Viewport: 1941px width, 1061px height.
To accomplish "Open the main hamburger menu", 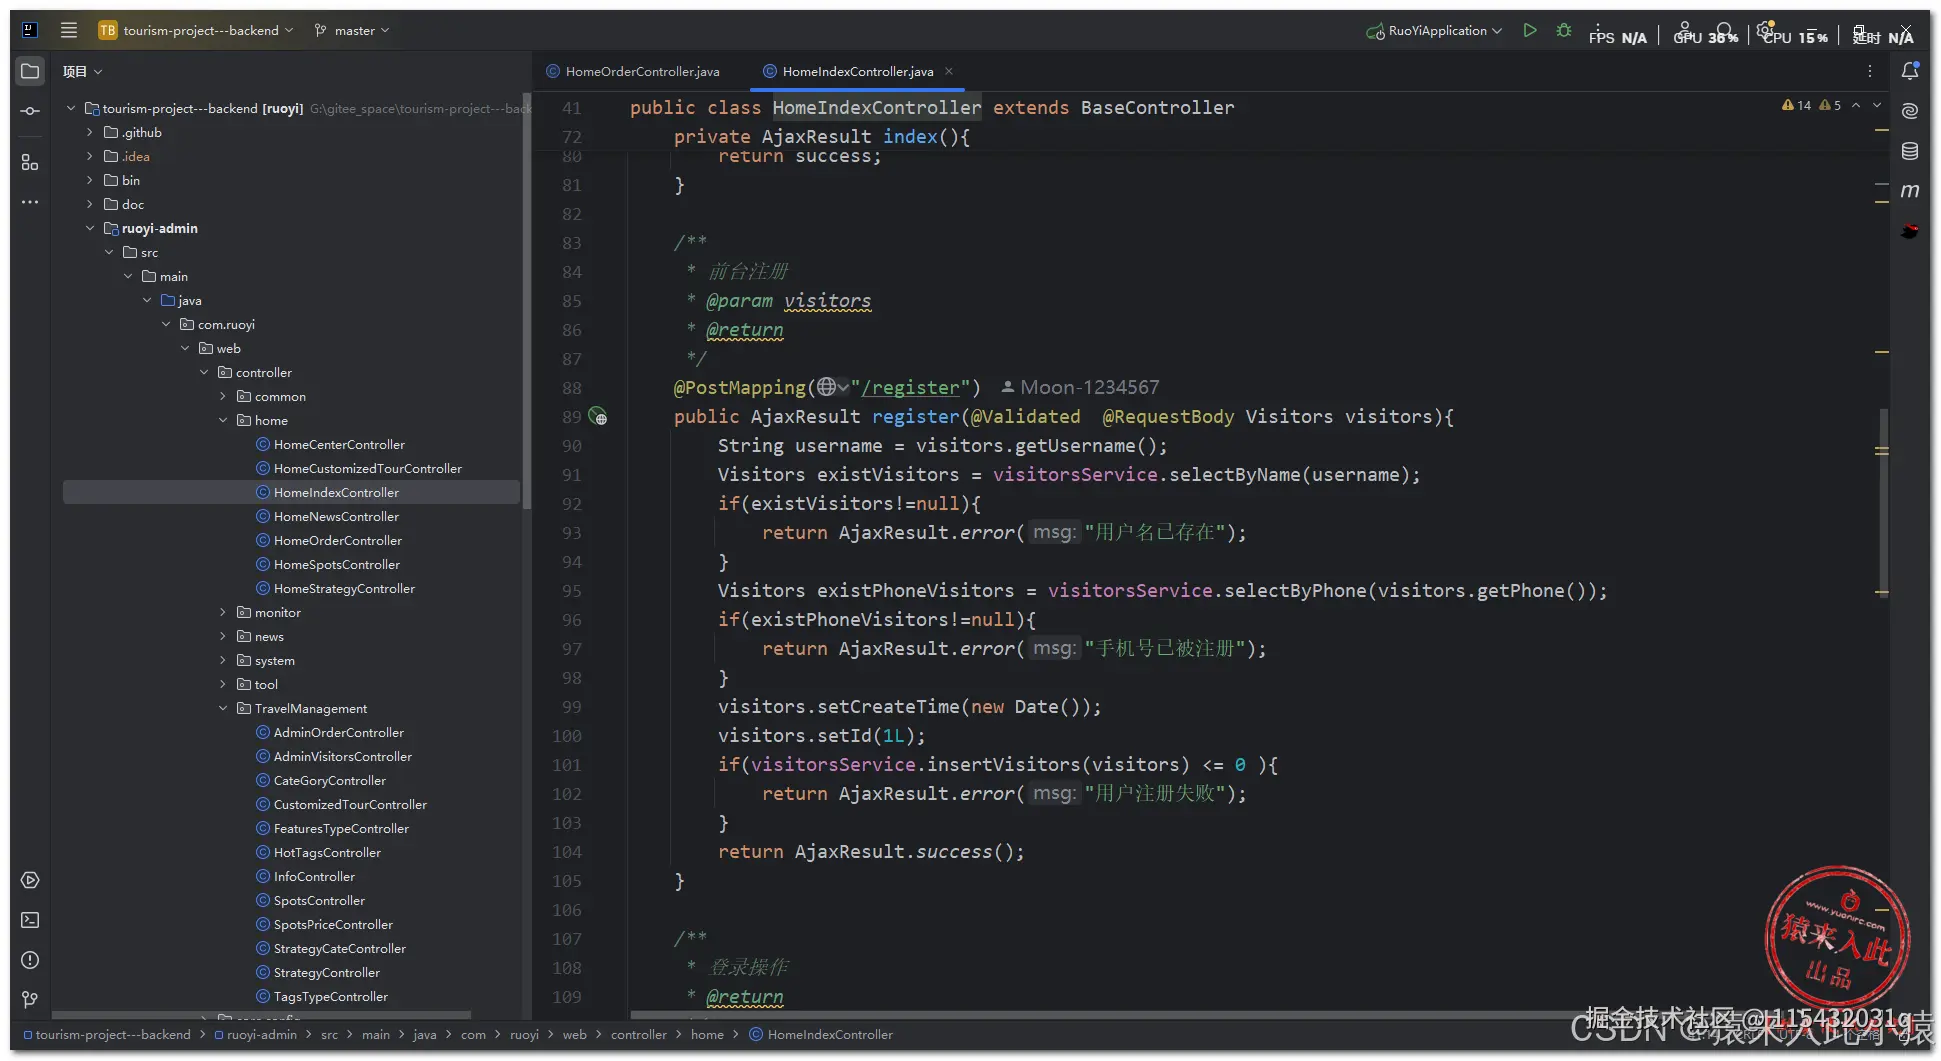I will tap(69, 30).
